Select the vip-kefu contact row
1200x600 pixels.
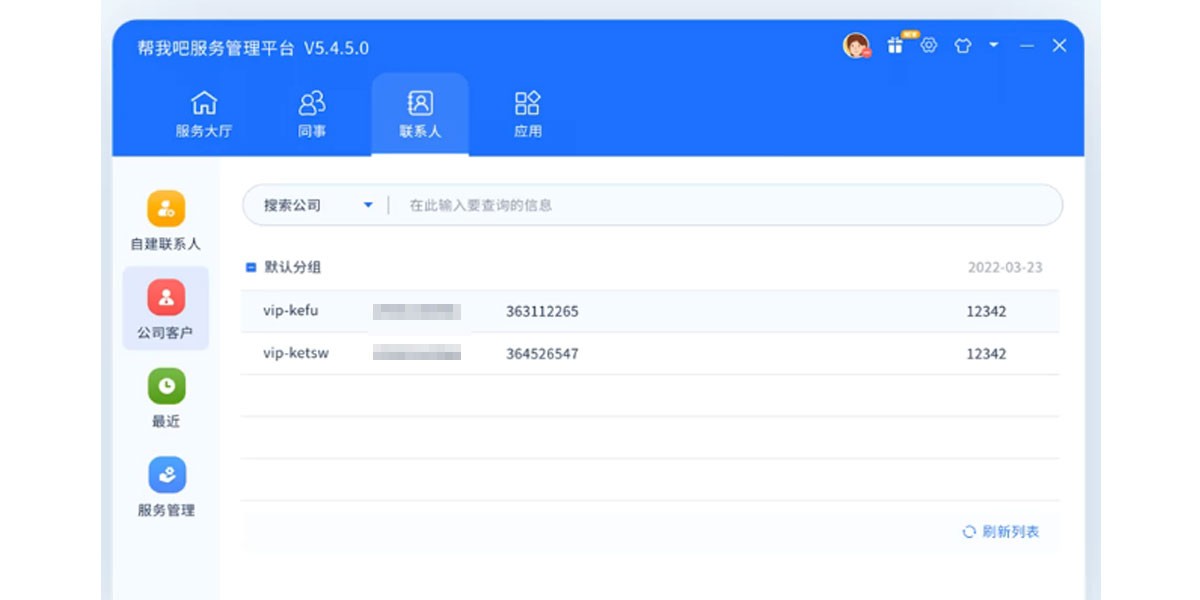click(650, 311)
